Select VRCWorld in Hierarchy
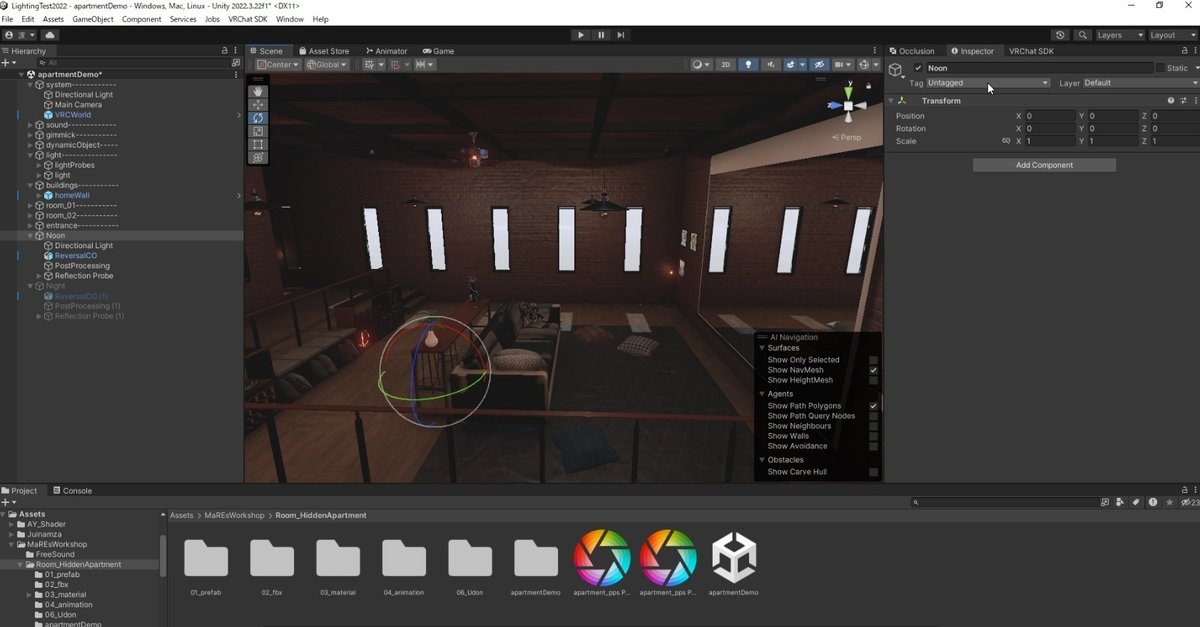1200x627 pixels. [x=73, y=115]
